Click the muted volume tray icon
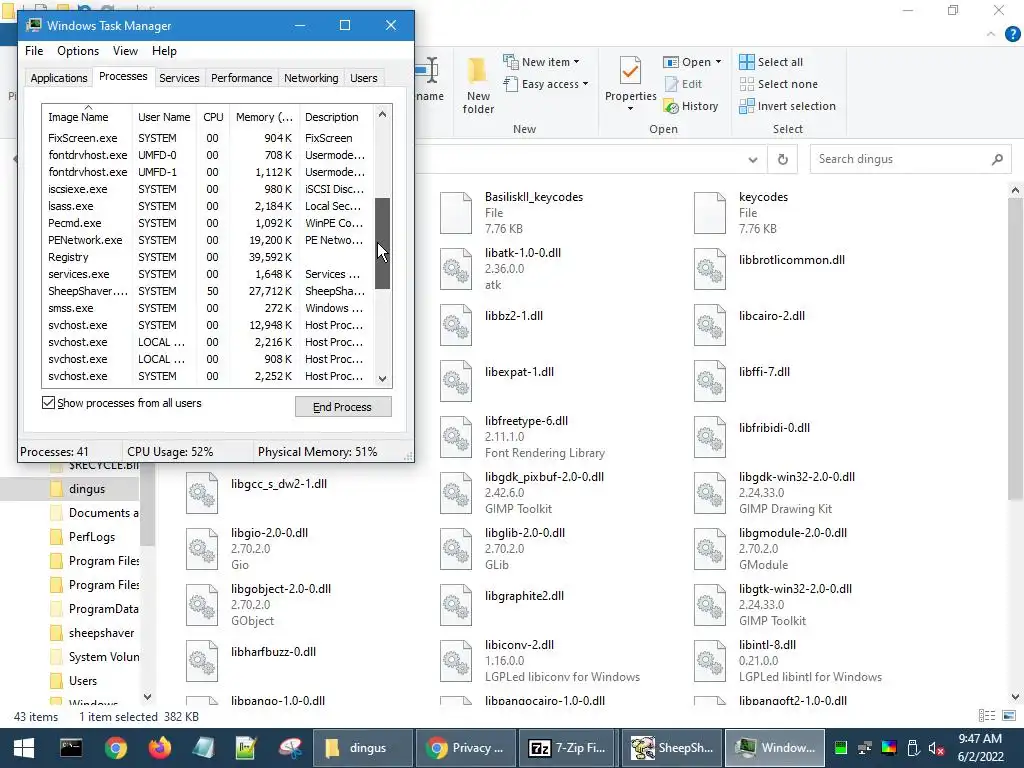 tap(936, 748)
